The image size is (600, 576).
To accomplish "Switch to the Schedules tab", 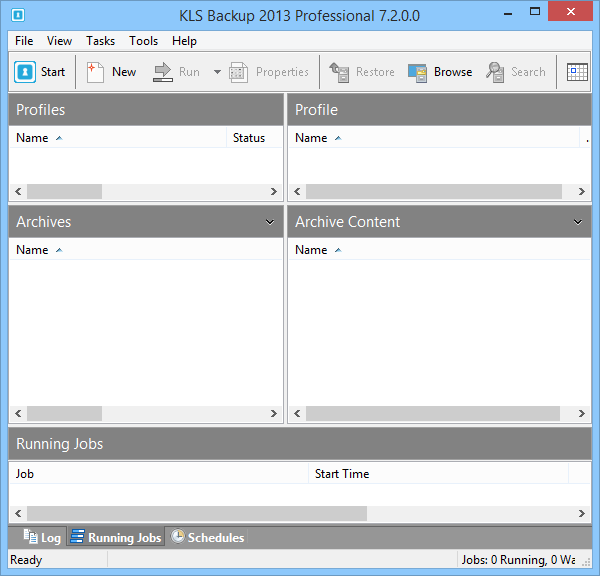I will 207,538.
